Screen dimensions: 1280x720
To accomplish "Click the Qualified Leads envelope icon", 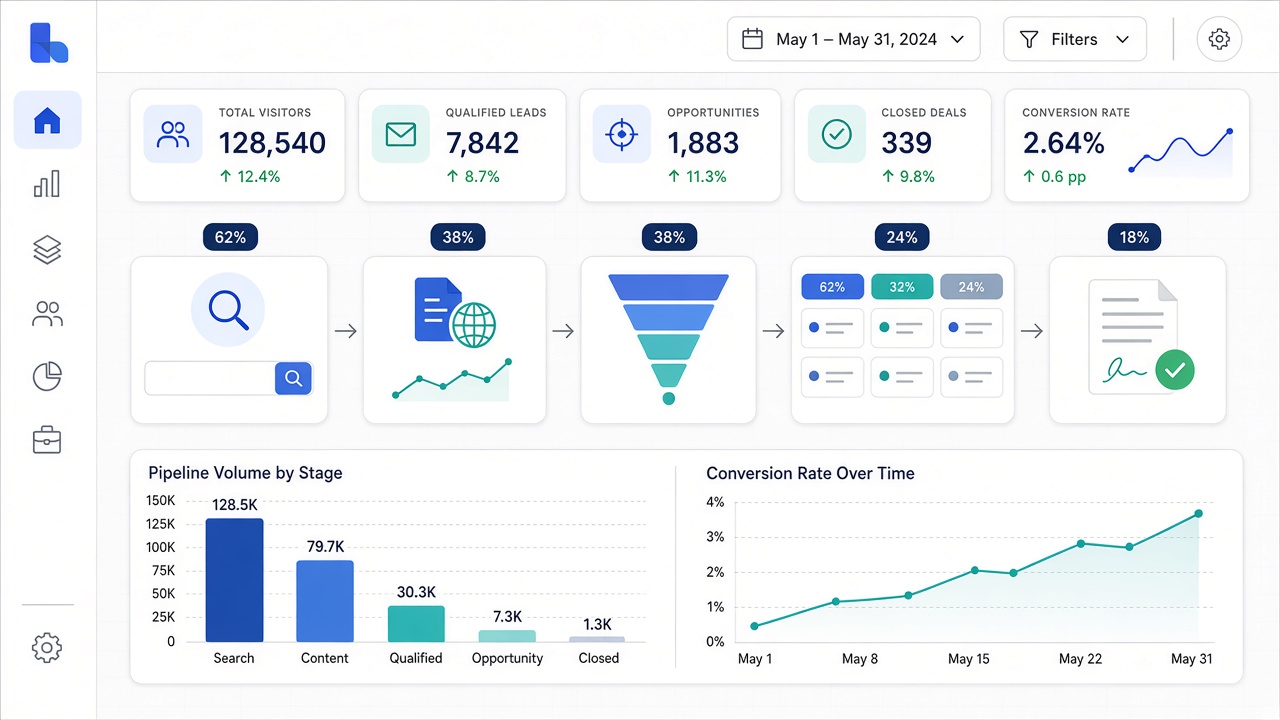I will click(401, 135).
